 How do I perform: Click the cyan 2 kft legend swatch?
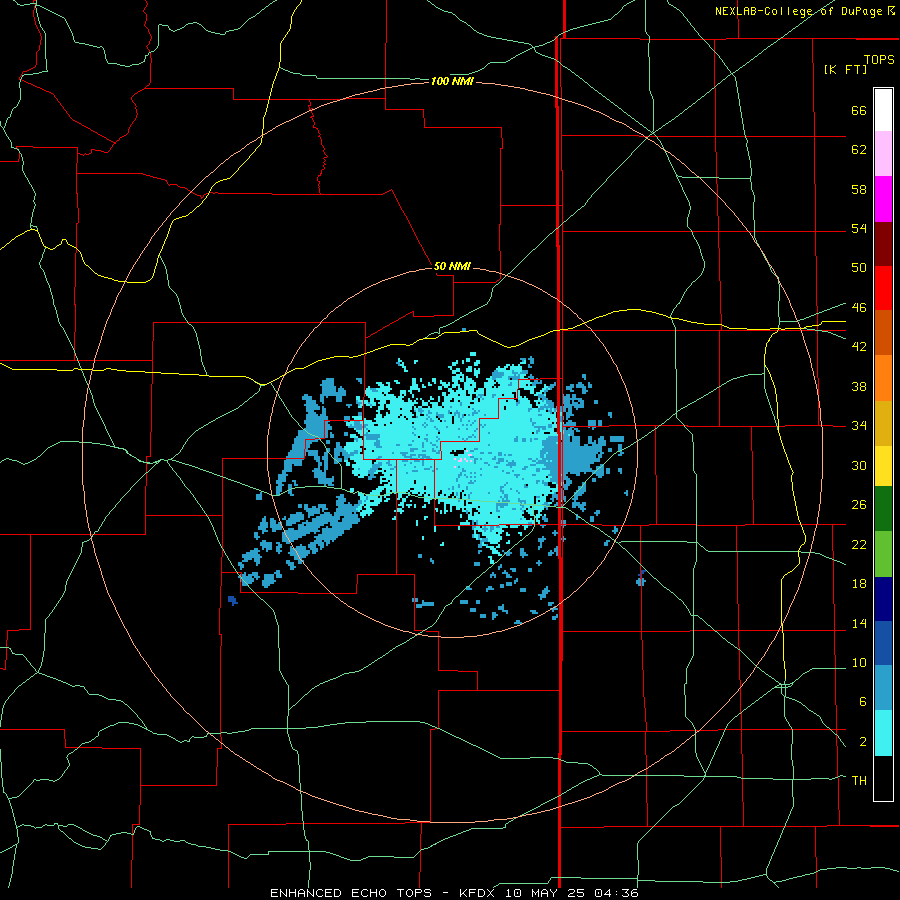click(x=883, y=733)
